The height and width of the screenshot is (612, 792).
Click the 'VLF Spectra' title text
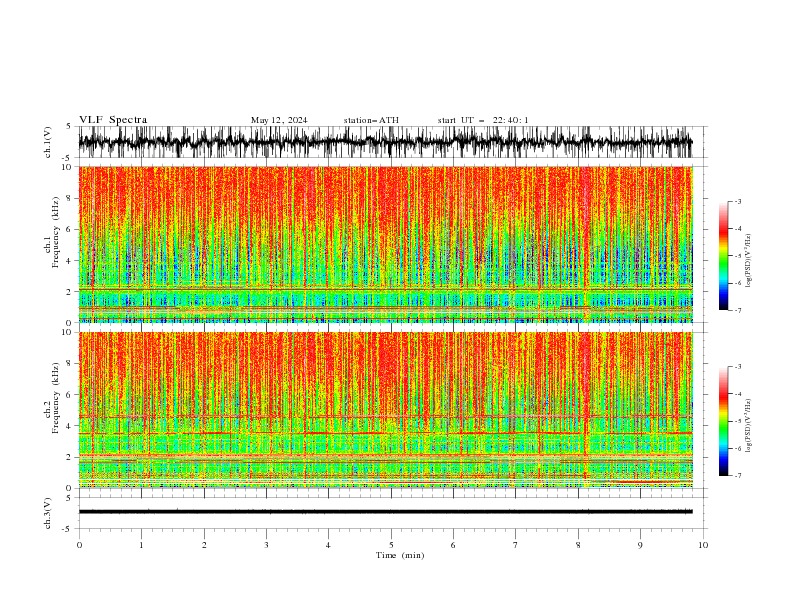click(x=113, y=120)
